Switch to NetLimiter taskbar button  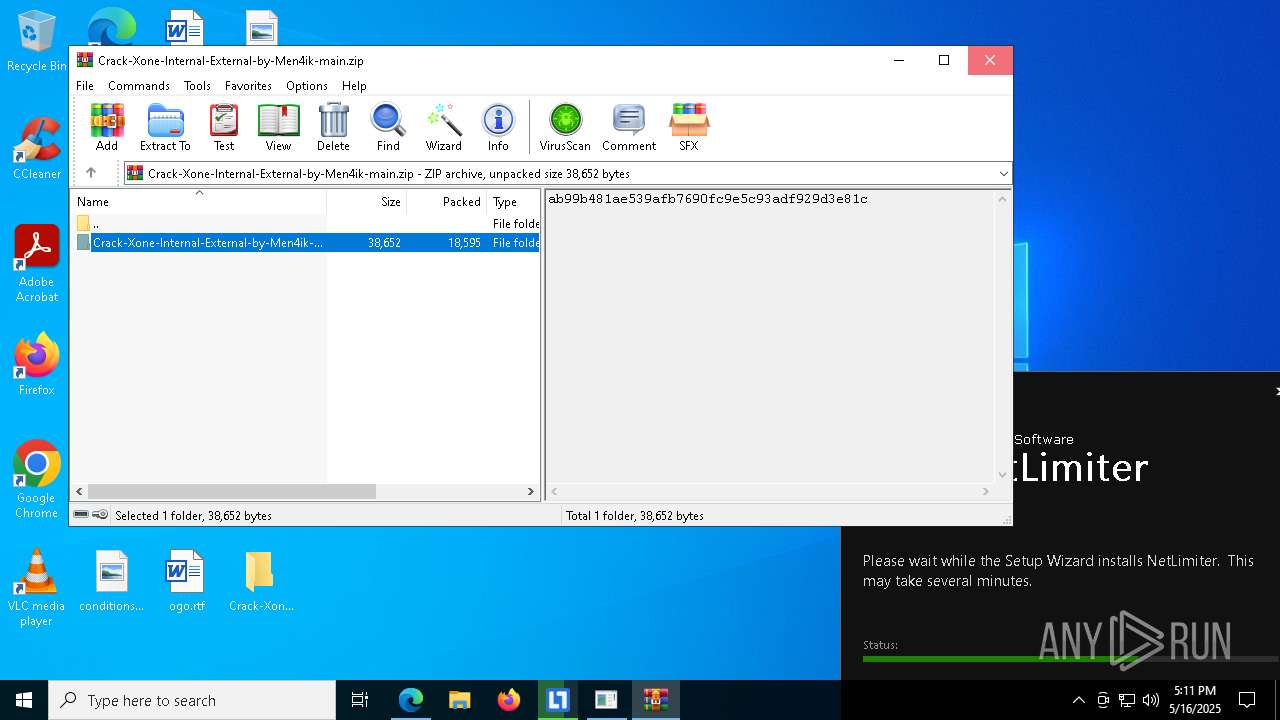pos(557,700)
